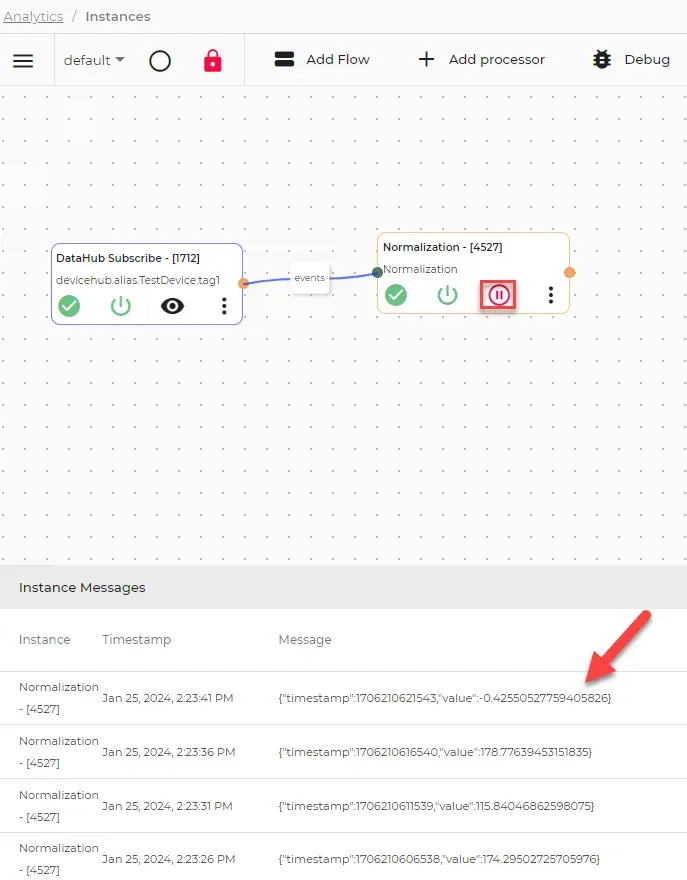
Task: Click the Timestamp column header
Action: pyautogui.click(x=136, y=640)
